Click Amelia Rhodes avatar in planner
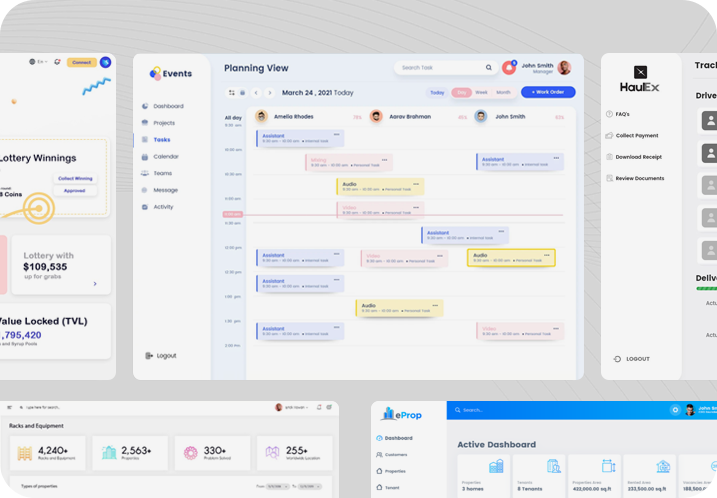This screenshot has width=717, height=498. 262,116
